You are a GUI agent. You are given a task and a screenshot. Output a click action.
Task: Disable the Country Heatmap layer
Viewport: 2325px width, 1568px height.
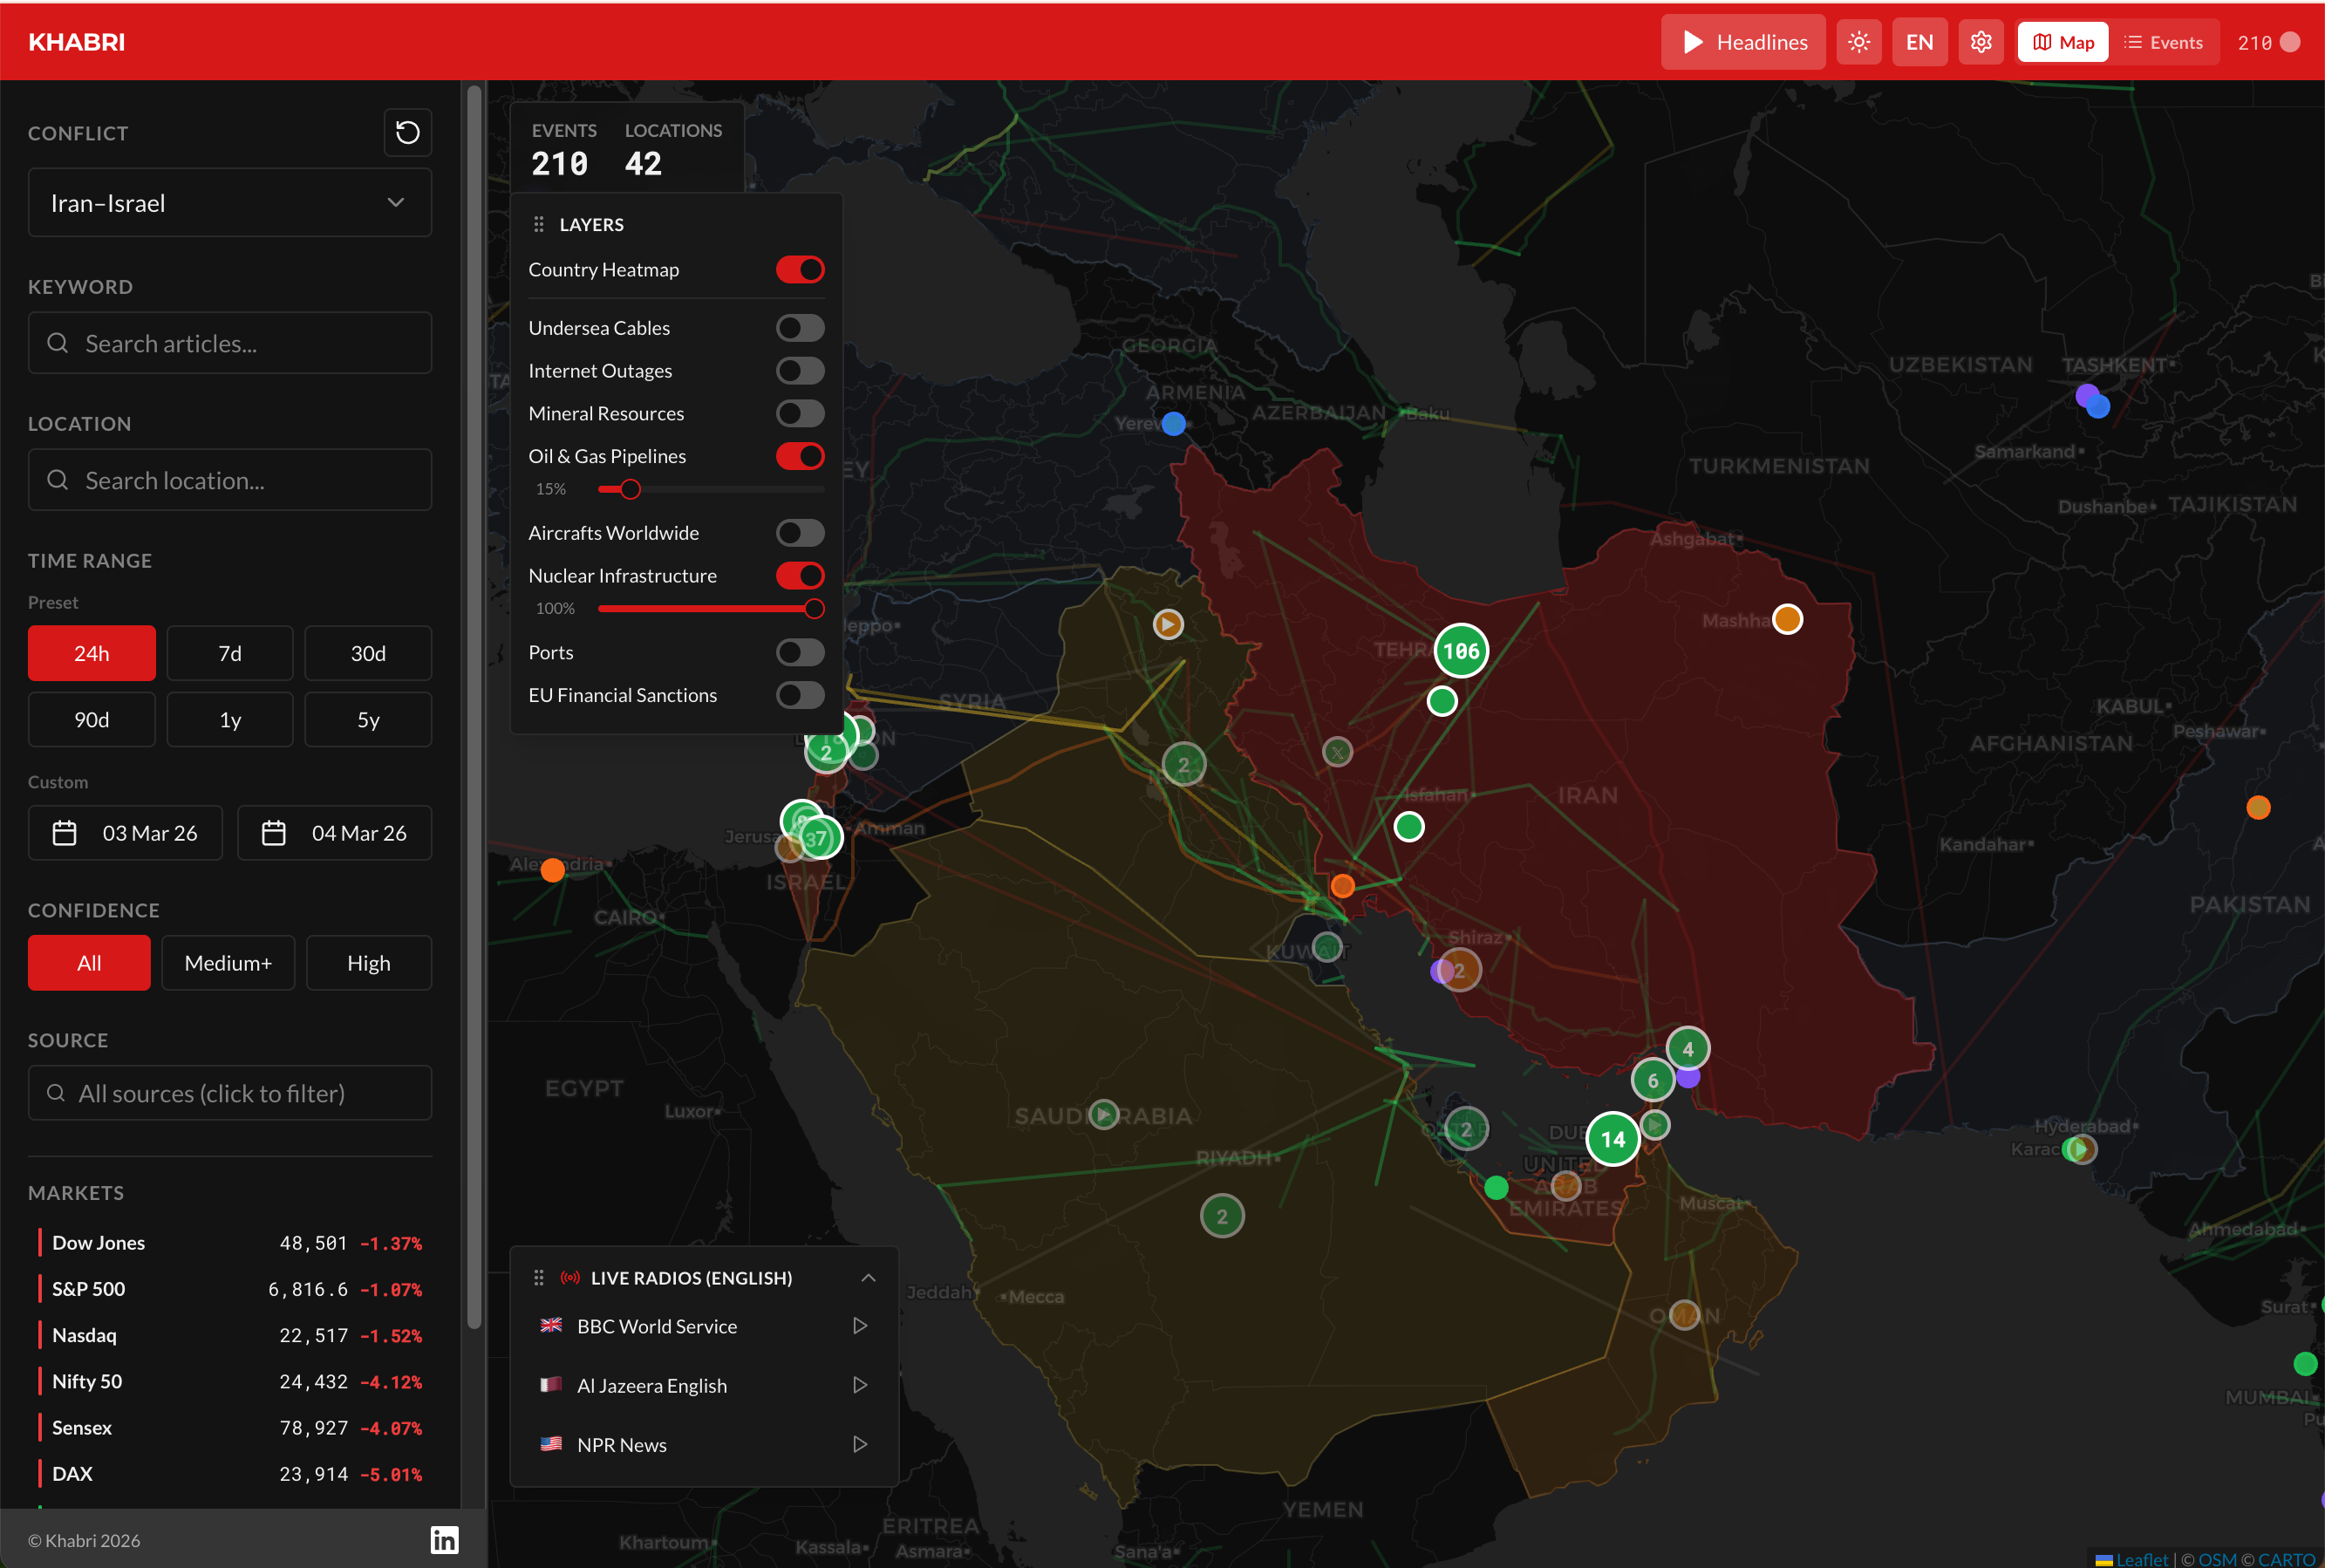[x=799, y=269]
